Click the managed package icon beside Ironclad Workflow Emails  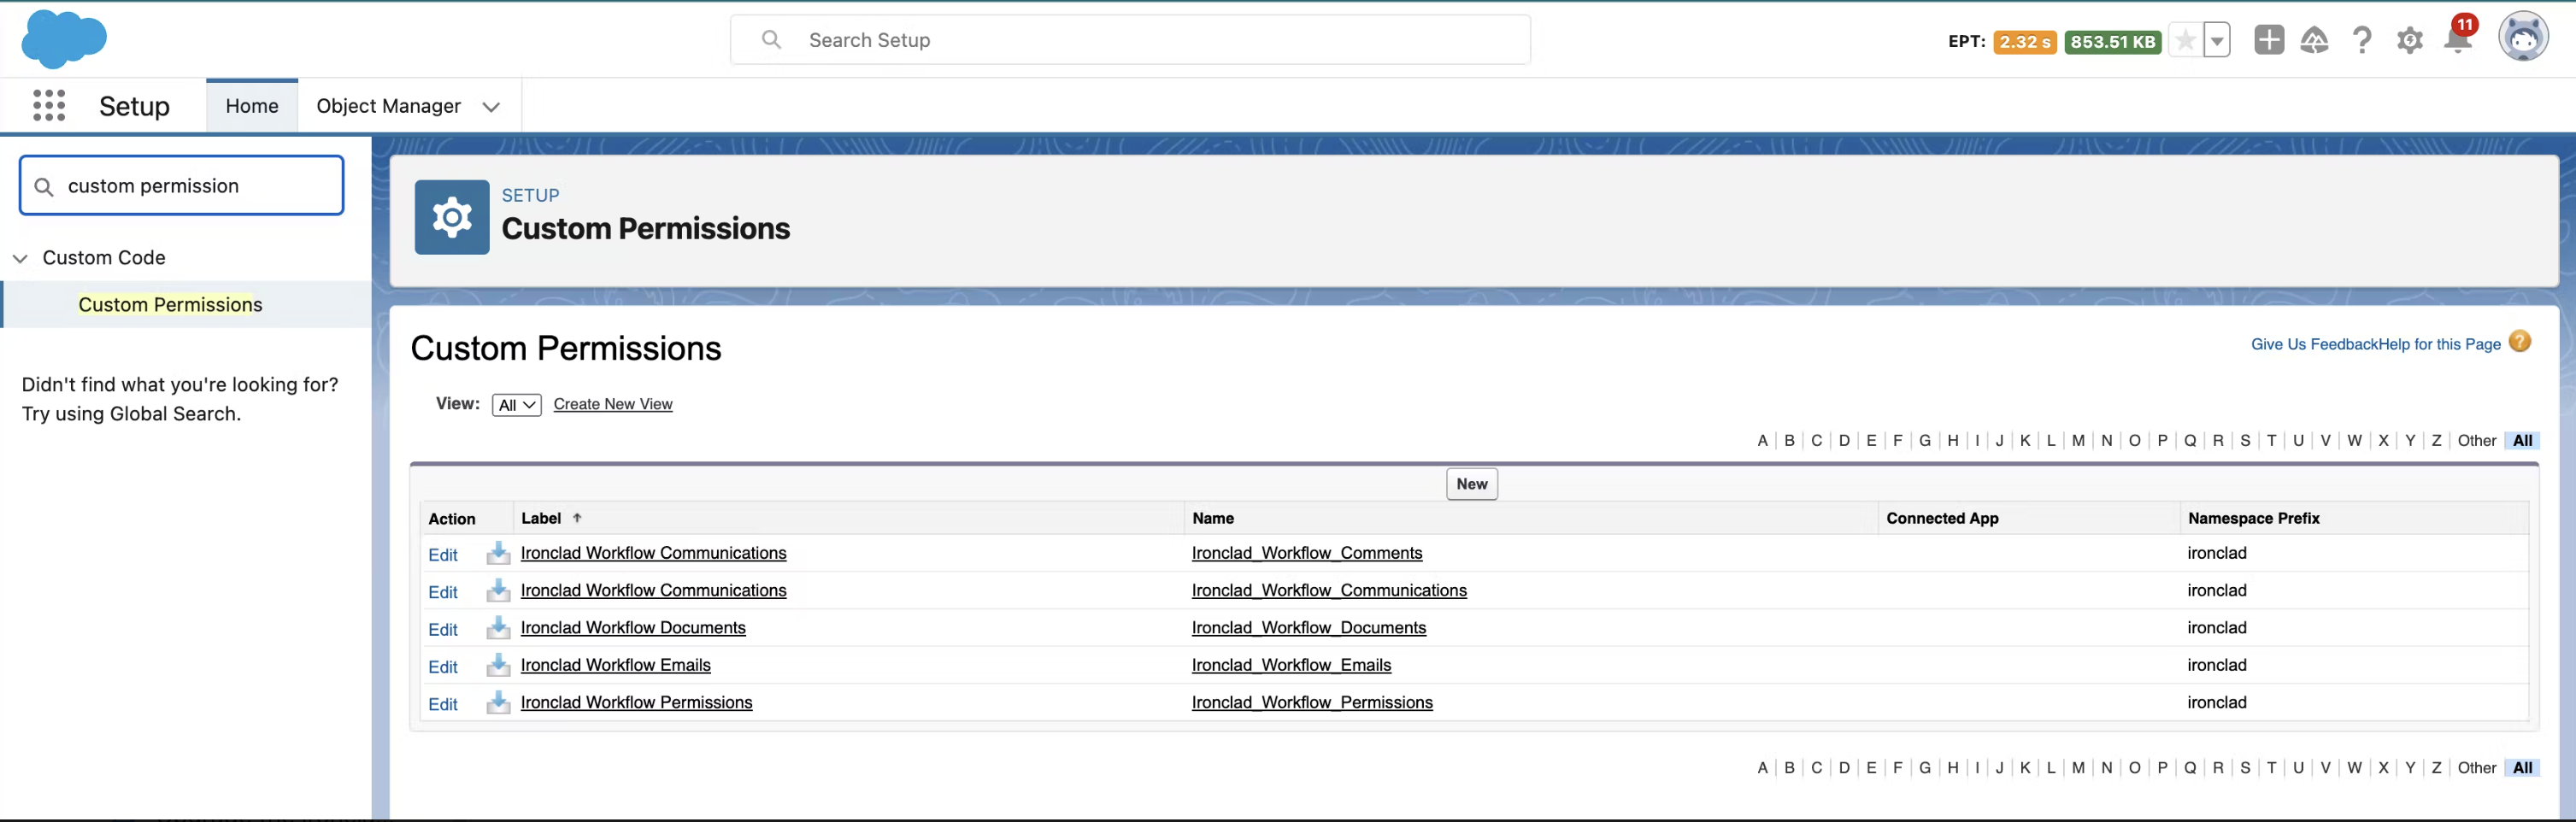tap(498, 665)
